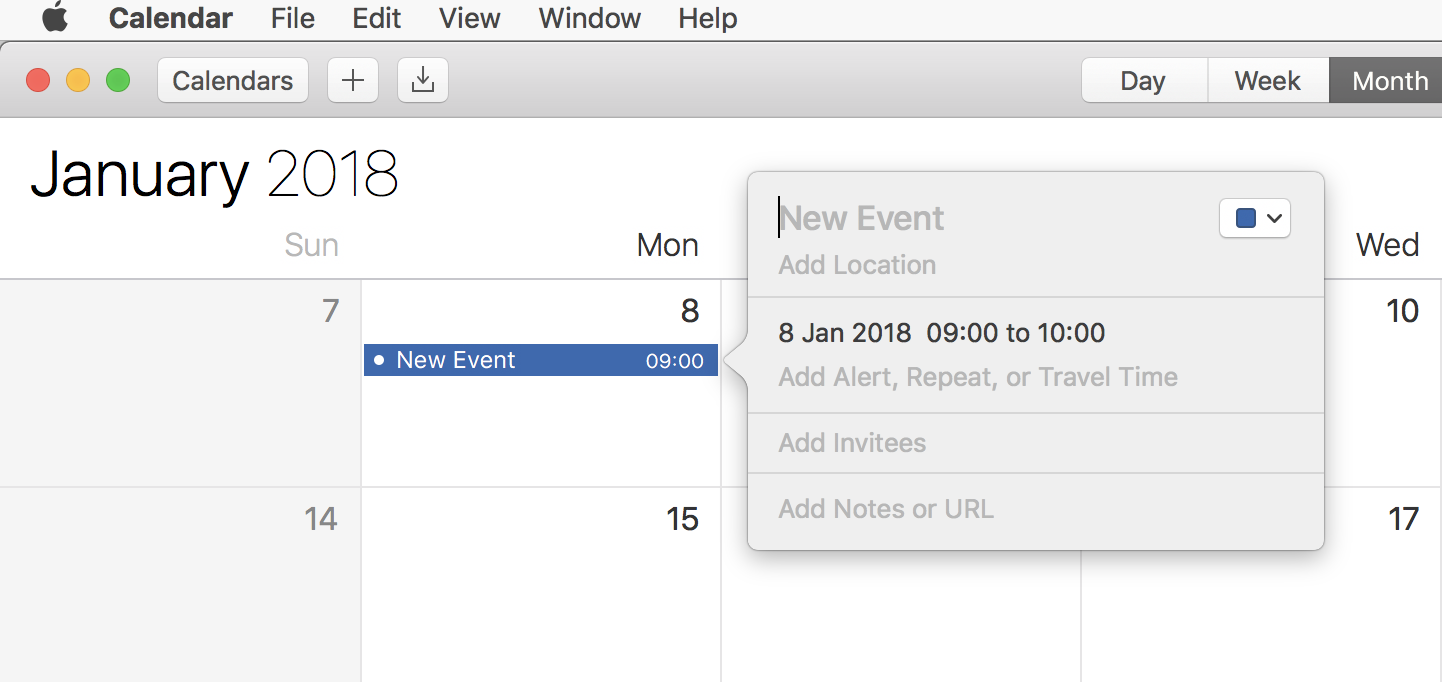Click Add Invitees in event popover
The height and width of the screenshot is (682, 1442).
point(852,443)
